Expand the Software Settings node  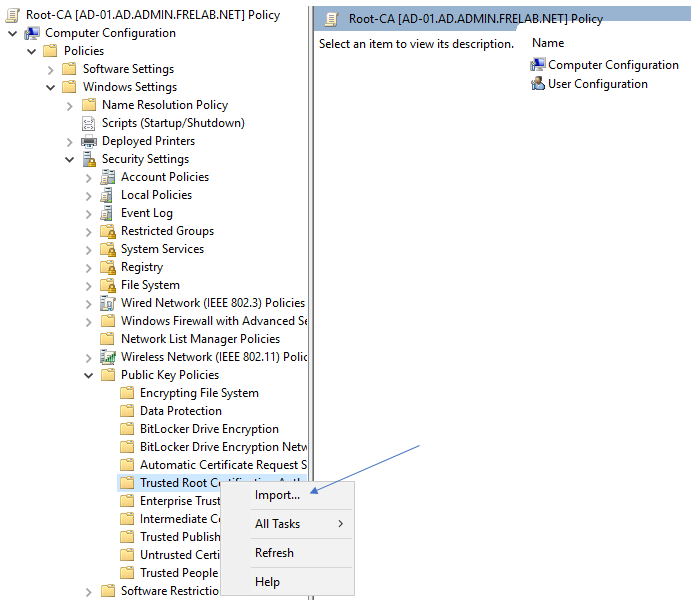pyautogui.click(x=51, y=69)
